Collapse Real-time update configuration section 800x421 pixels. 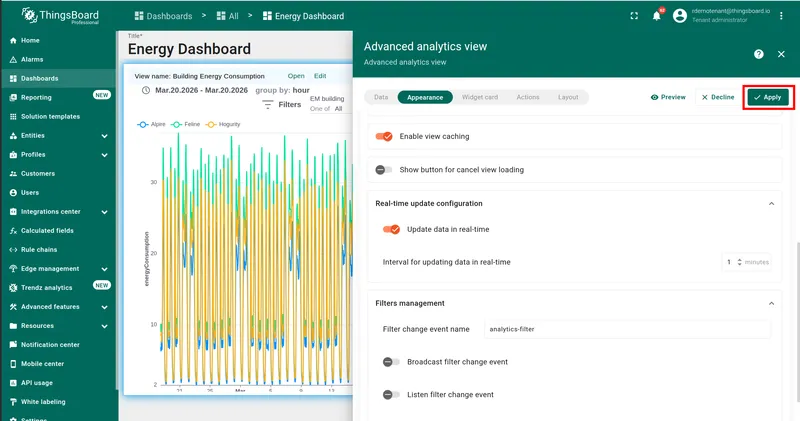pyautogui.click(x=771, y=204)
